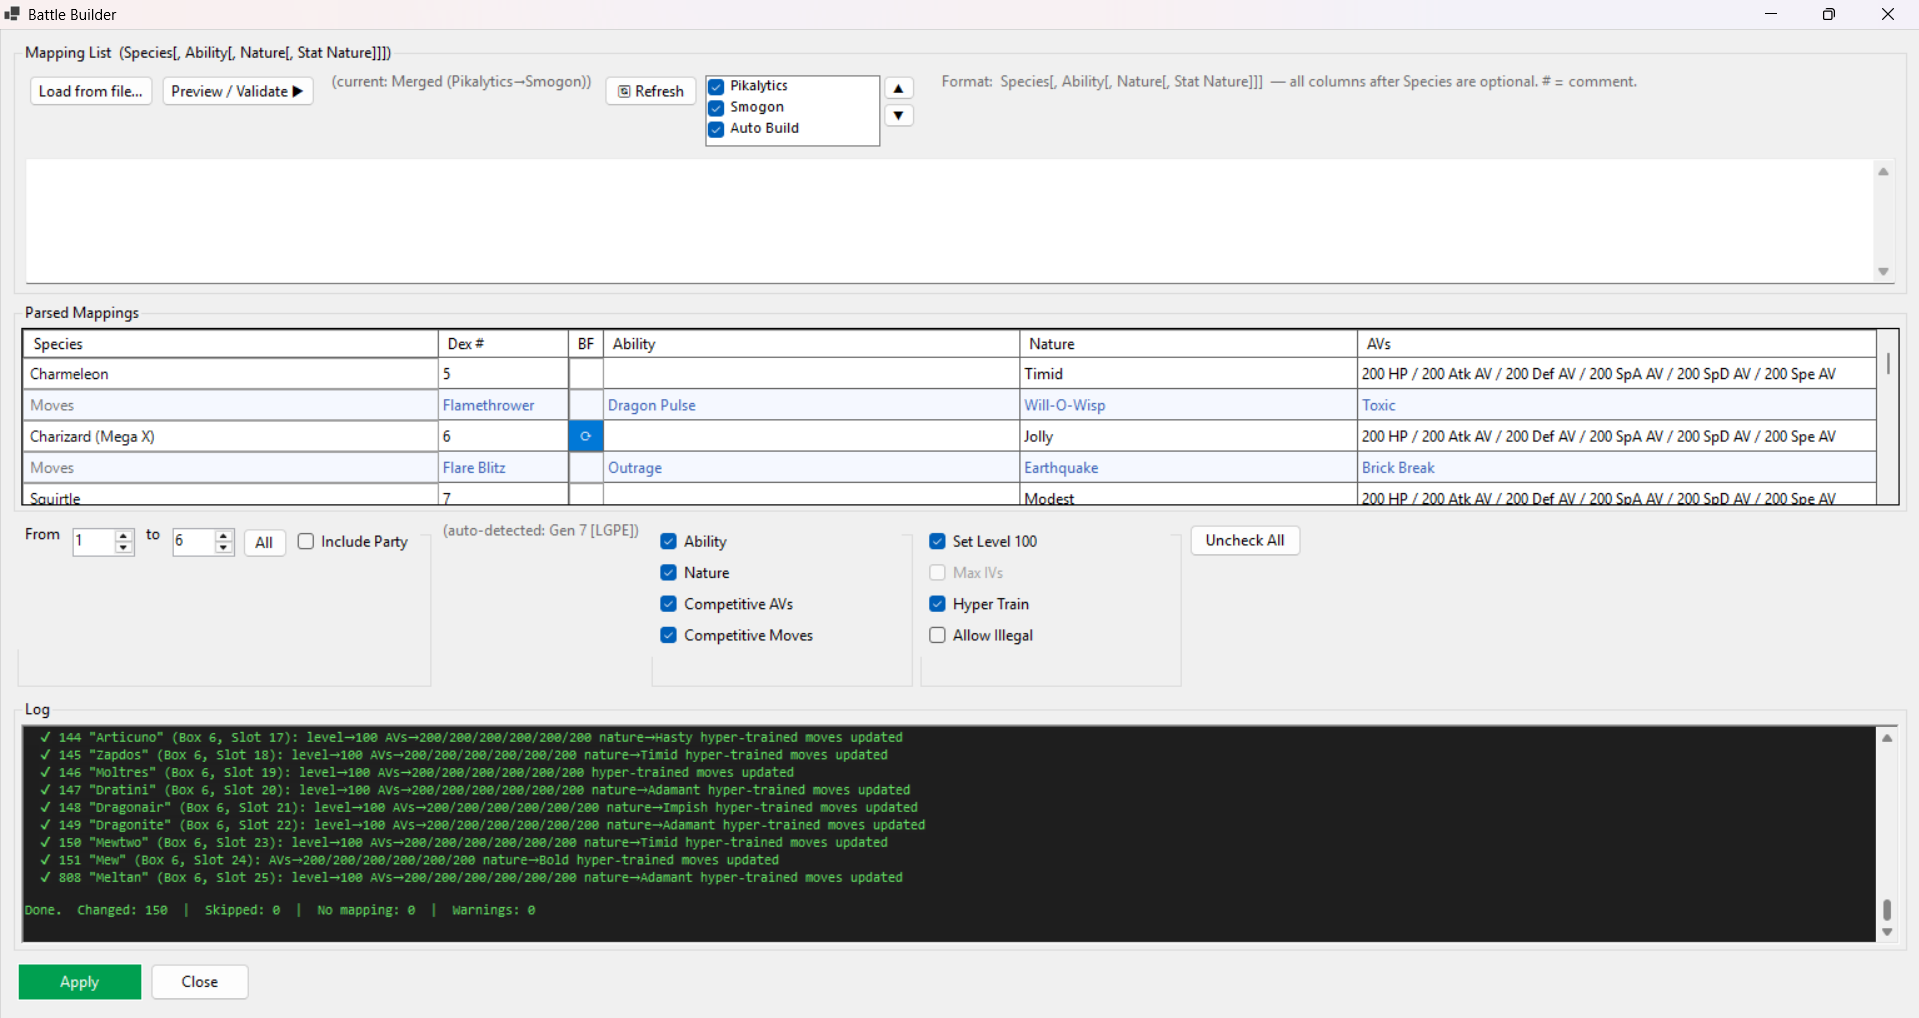
Task: Click the Refresh button
Action: (651, 91)
